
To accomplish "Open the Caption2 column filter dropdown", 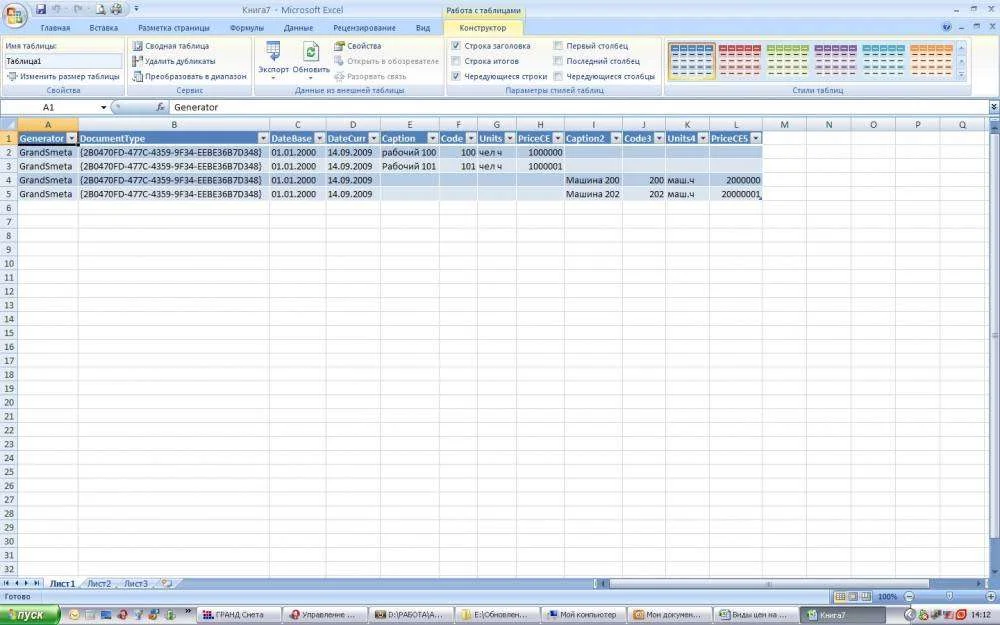I will pos(616,138).
